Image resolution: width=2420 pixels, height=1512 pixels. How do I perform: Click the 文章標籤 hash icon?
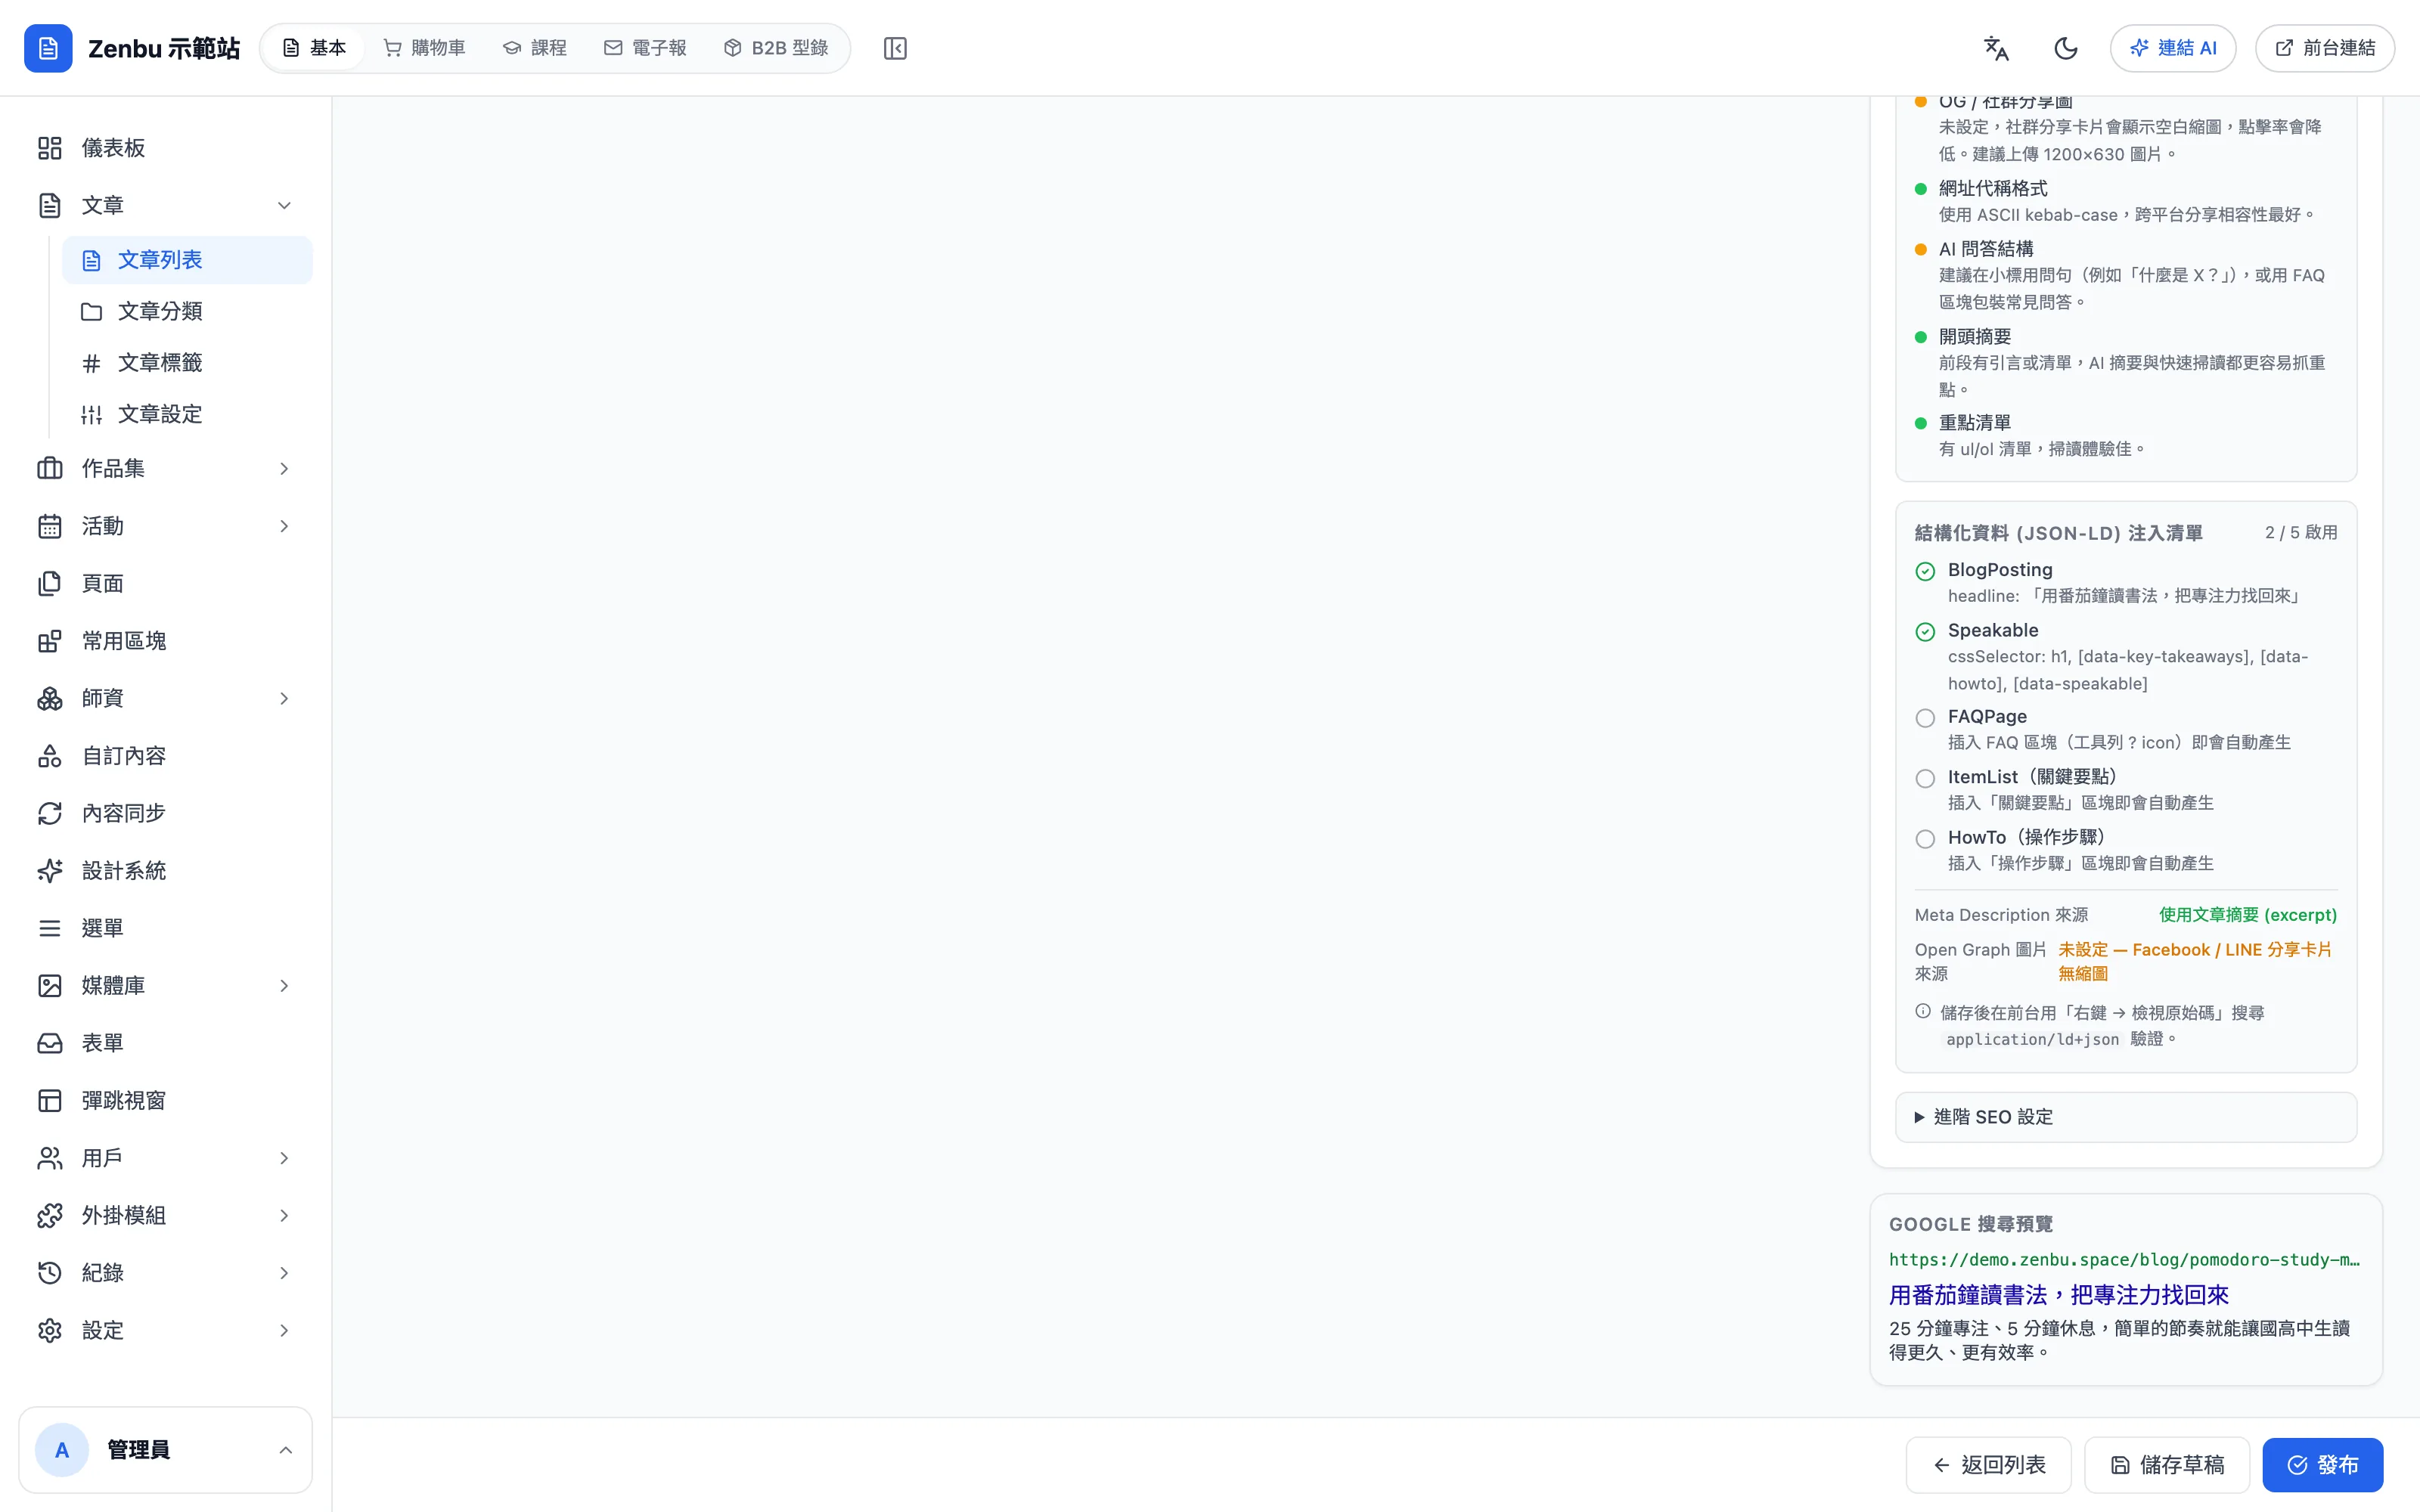(91, 363)
